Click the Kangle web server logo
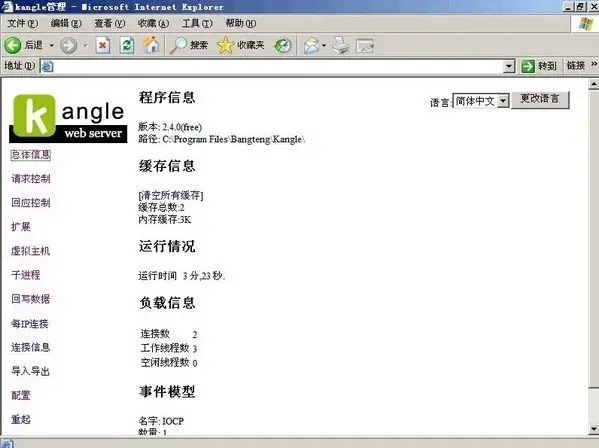The height and width of the screenshot is (448, 599). 68,118
